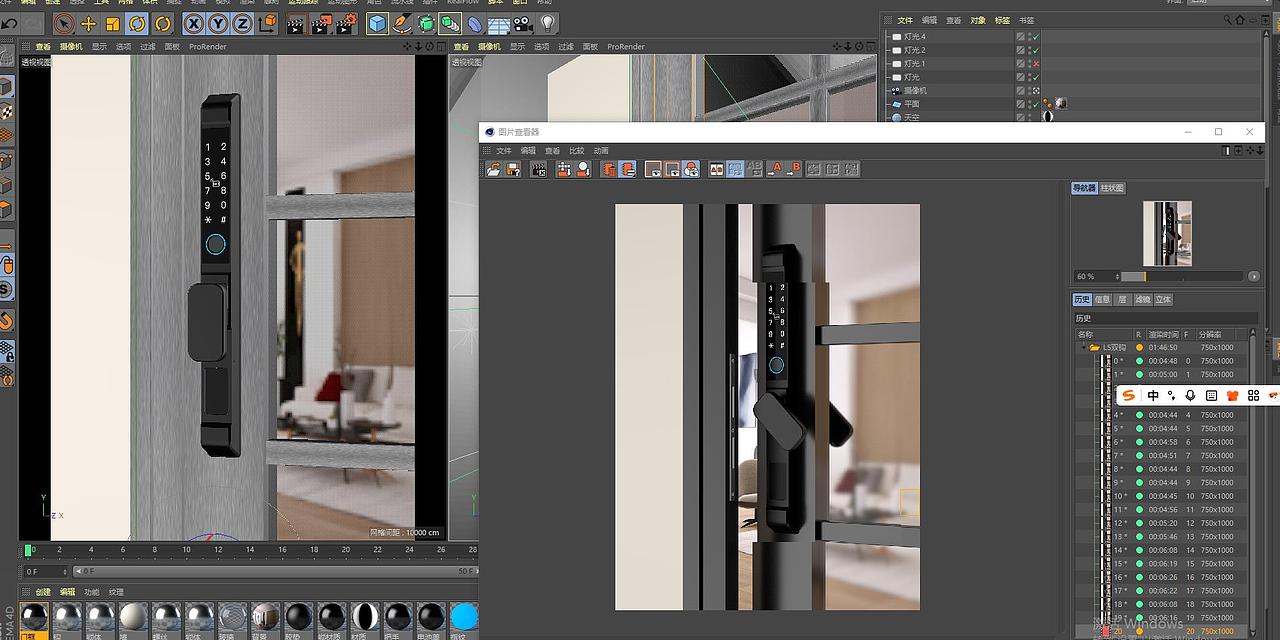This screenshot has height=640, width=1280.
Task: Toggle Z axis lock
Action: (242, 23)
